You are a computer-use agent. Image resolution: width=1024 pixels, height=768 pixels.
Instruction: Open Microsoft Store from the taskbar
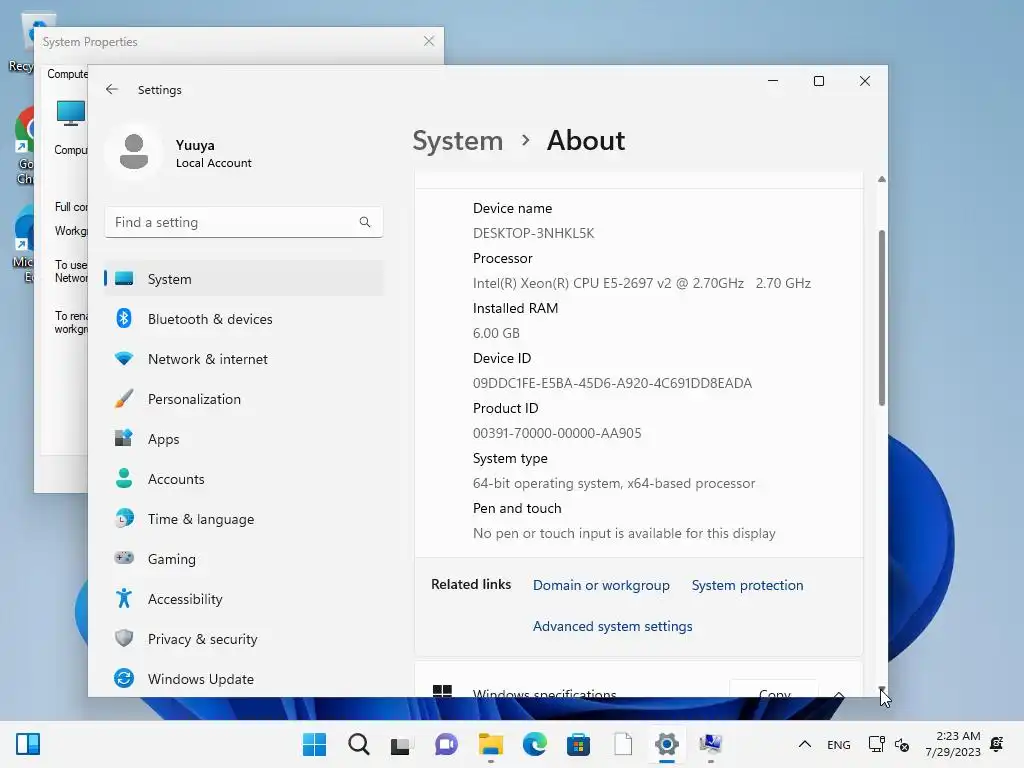click(x=578, y=744)
